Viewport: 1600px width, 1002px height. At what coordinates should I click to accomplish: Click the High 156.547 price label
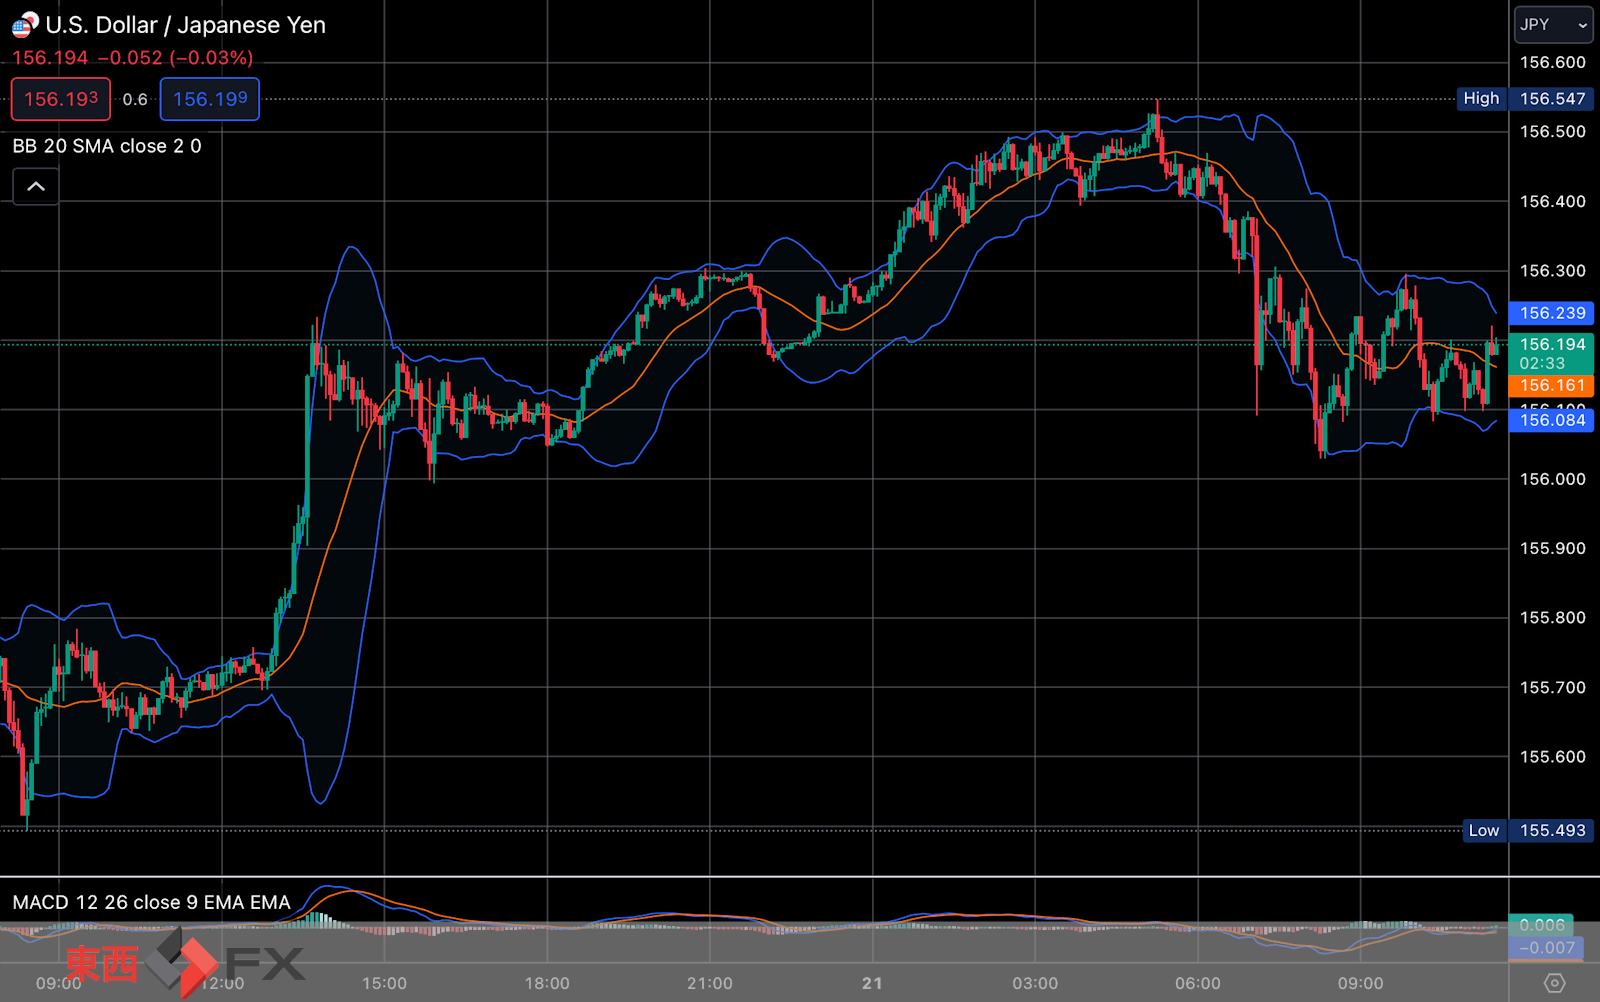click(1525, 98)
